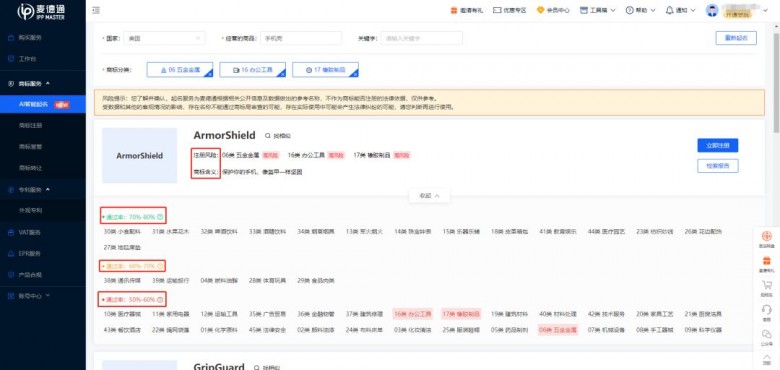Collapse the 商标服务 sidebar group

pos(47,84)
